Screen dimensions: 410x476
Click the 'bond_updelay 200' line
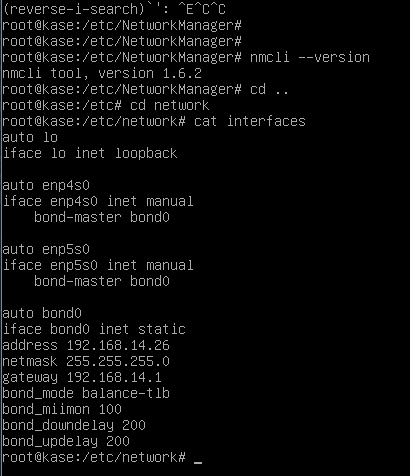pos(66,441)
